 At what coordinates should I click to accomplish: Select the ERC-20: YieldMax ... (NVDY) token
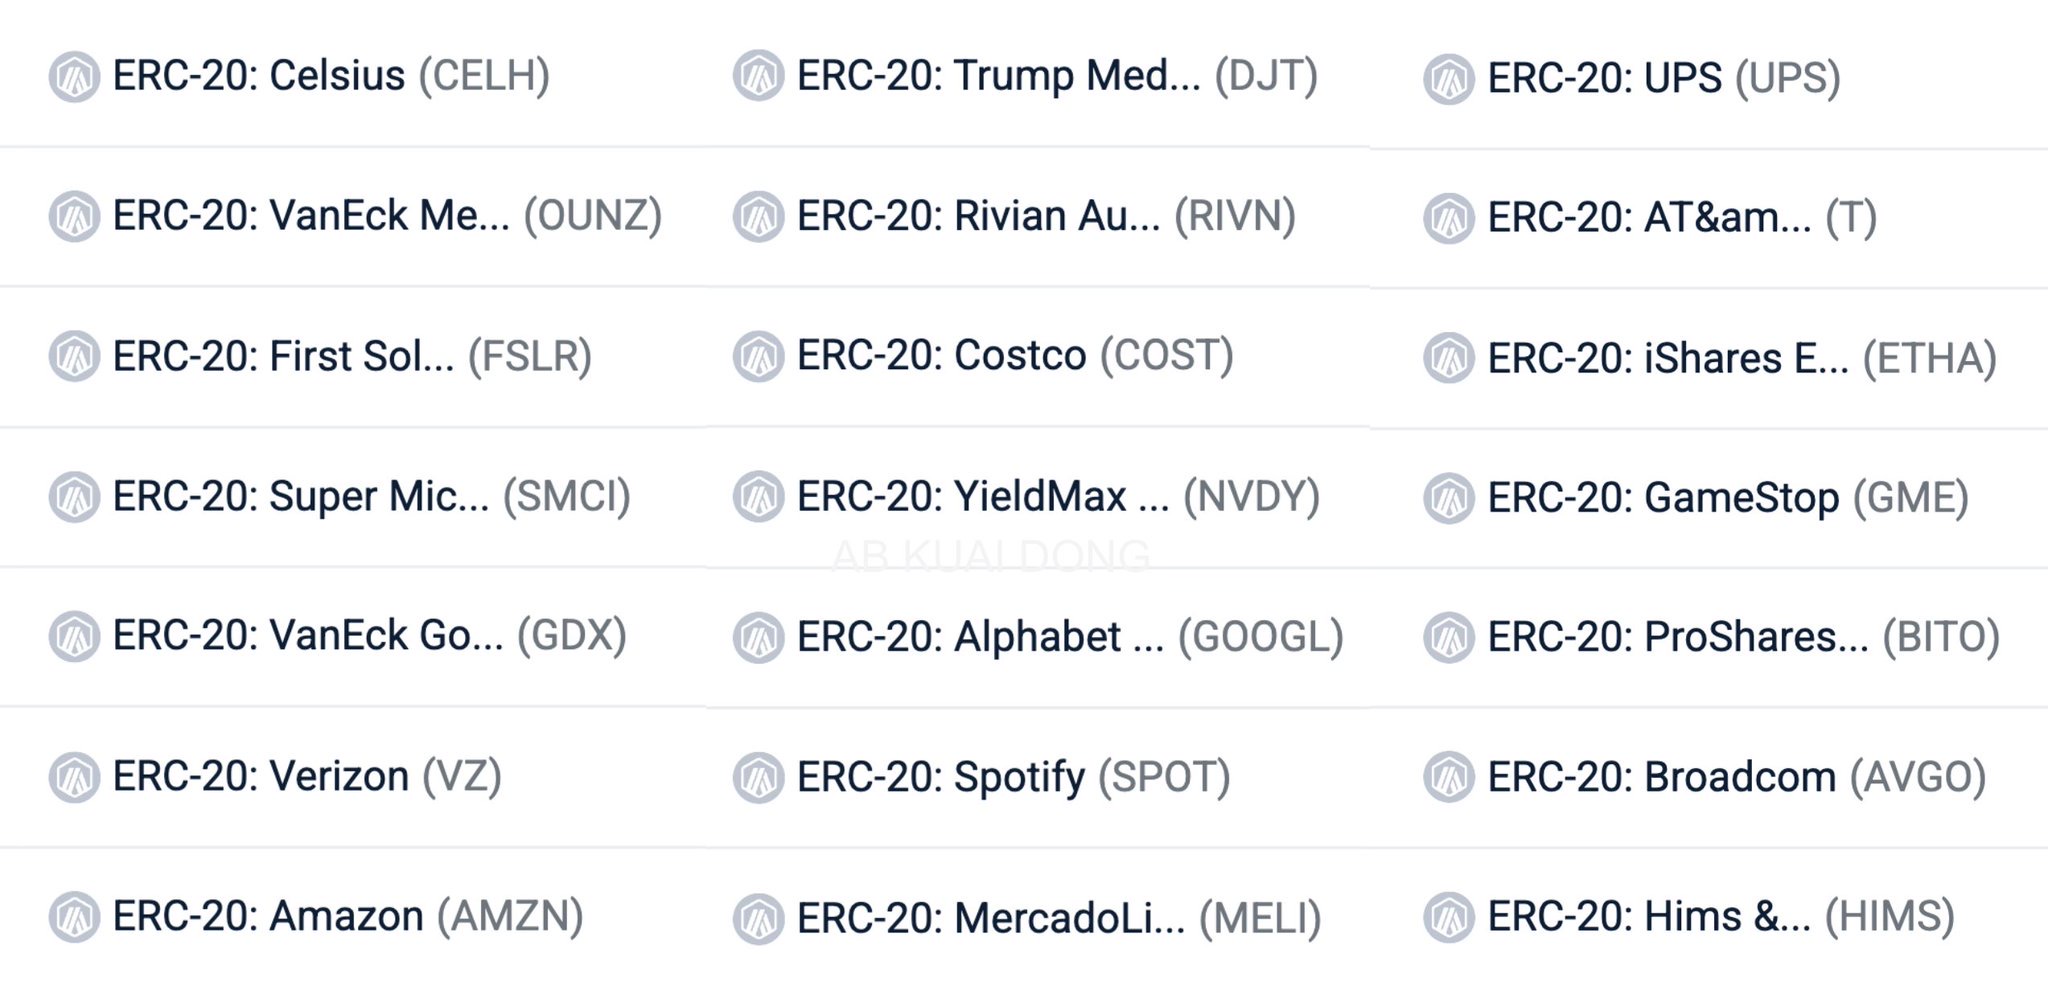click(x=1057, y=497)
